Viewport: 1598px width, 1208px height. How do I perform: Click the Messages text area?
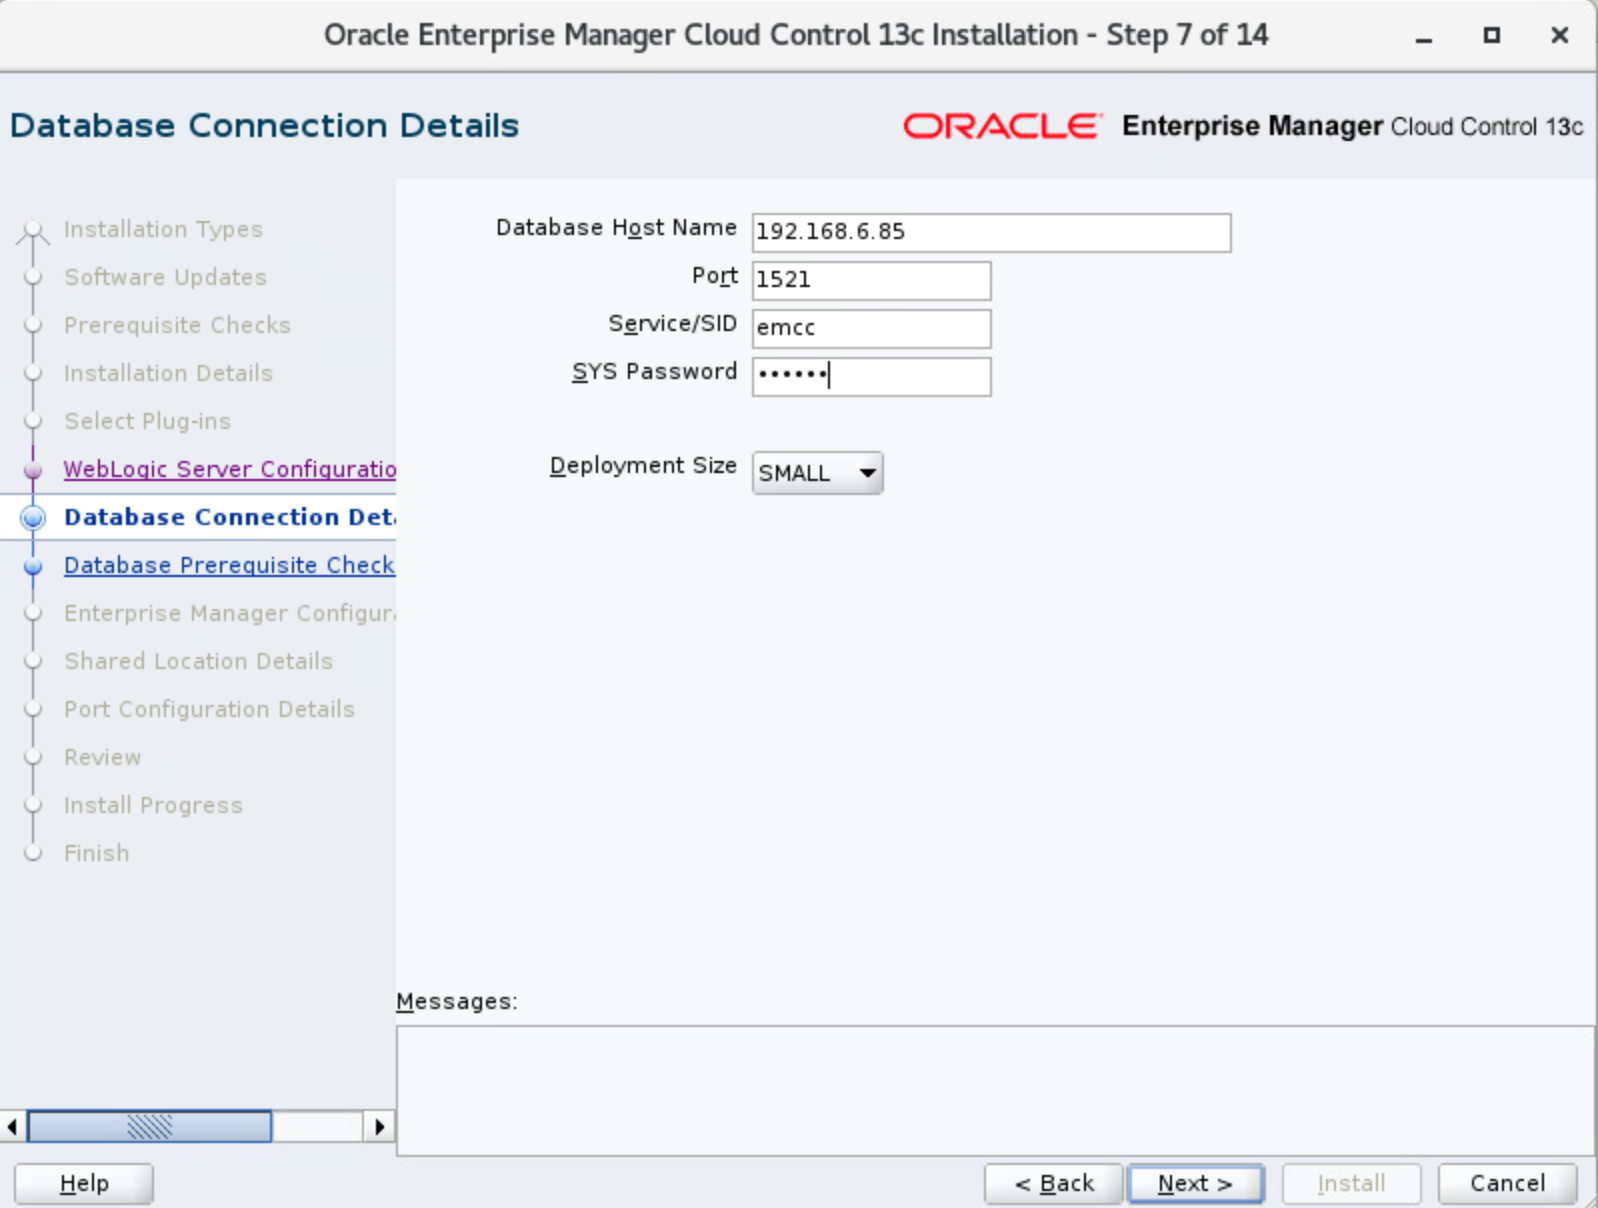coord(994,1091)
